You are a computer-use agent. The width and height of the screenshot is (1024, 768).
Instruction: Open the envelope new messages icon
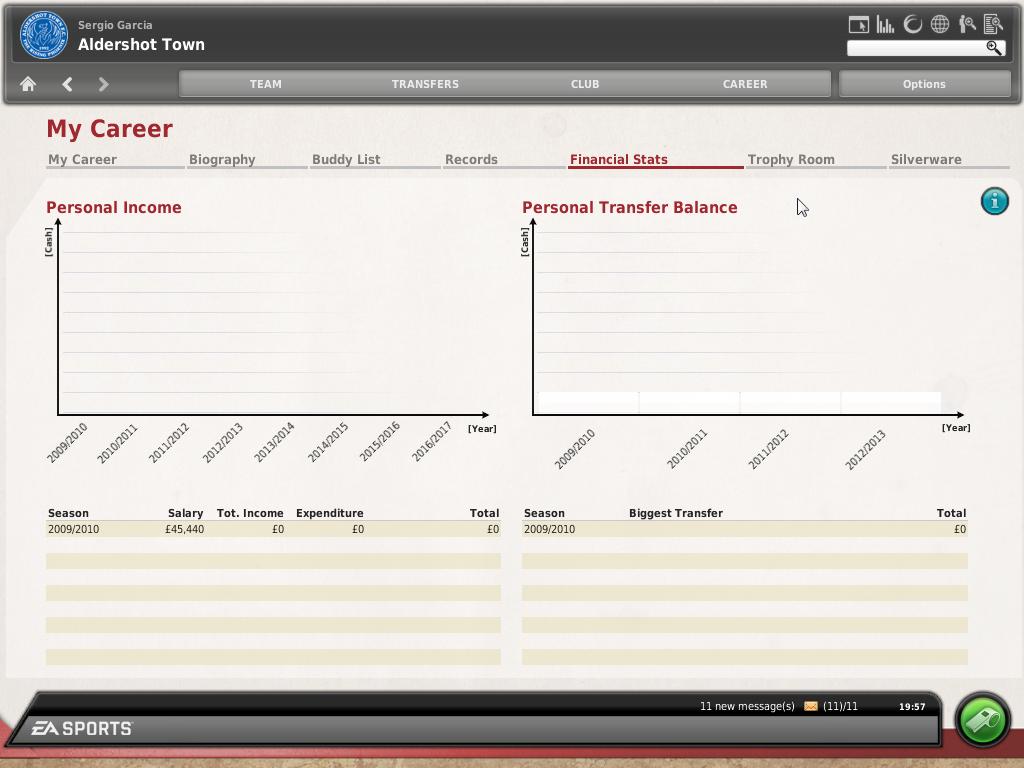[x=810, y=706]
